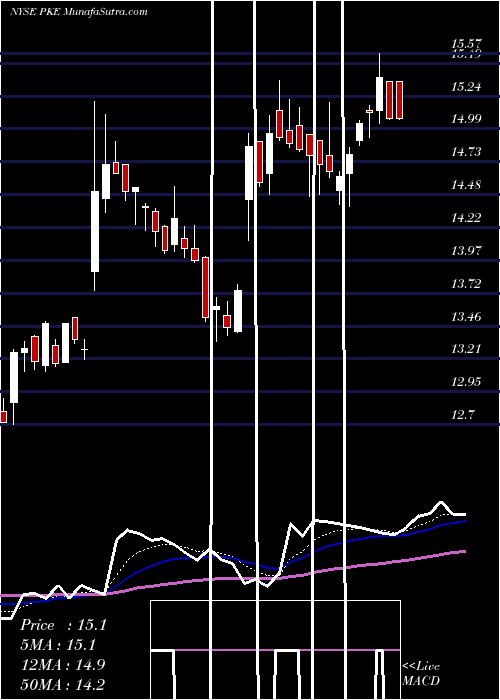Click the 'NYSE PKE MunafaSutra.com' chart title
Viewport: 500px width, 700px height.
(79, 12)
